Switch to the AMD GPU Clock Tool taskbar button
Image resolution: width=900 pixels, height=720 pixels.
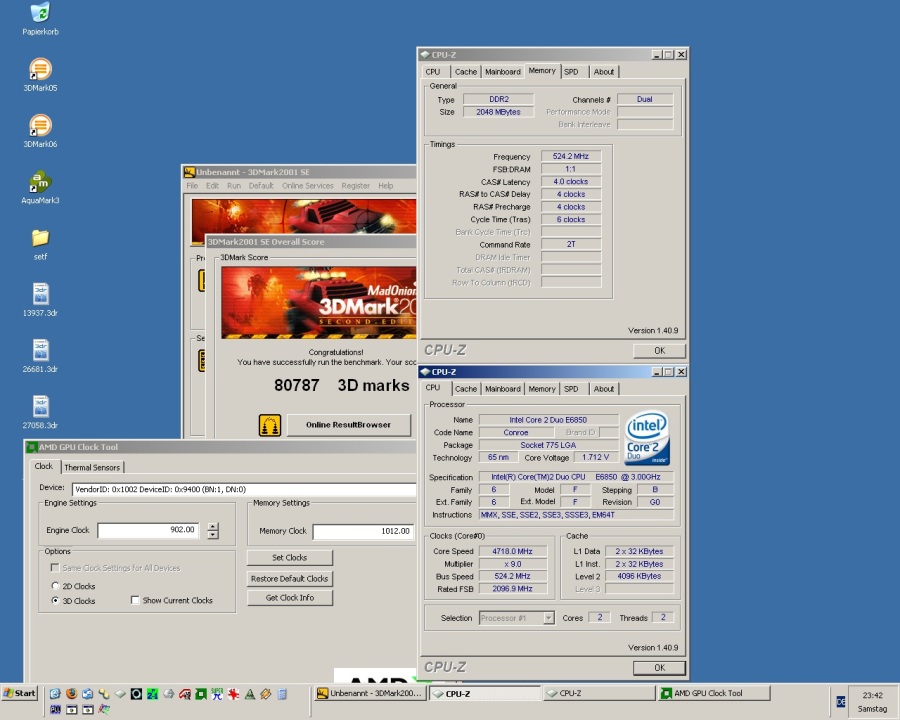tap(714, 693)
